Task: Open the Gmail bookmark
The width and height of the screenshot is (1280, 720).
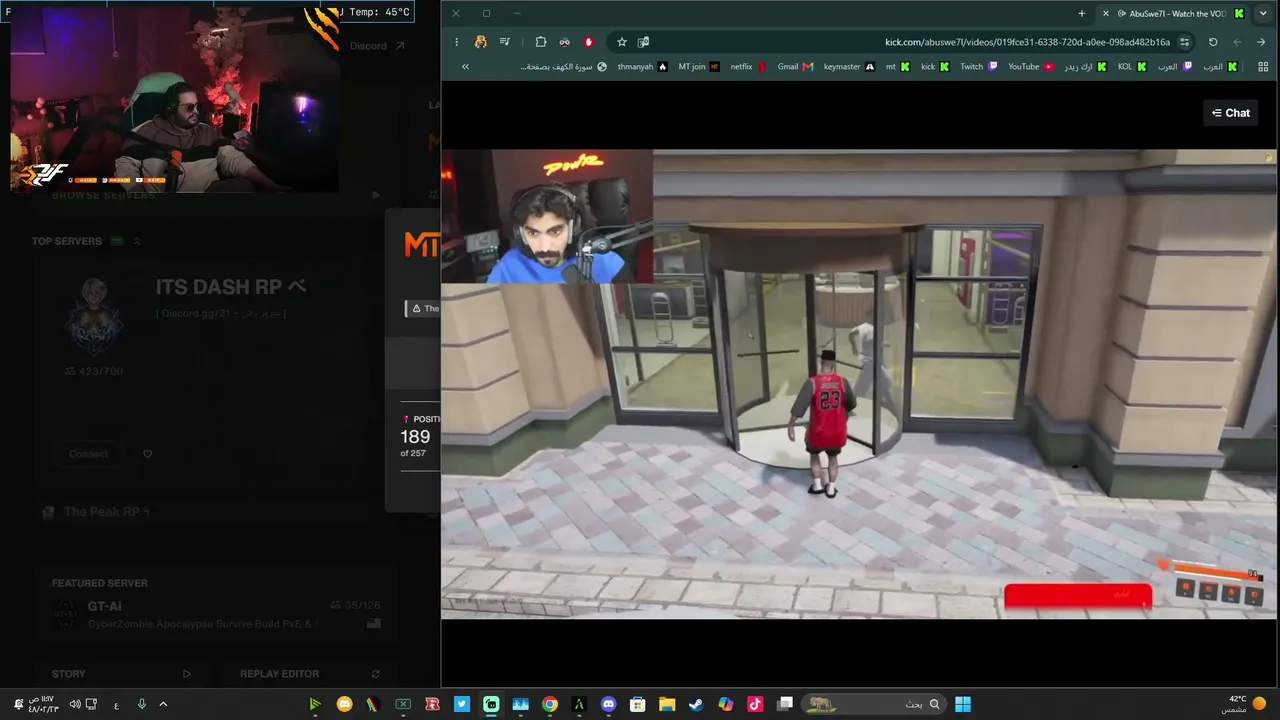Action: [795, 67]
